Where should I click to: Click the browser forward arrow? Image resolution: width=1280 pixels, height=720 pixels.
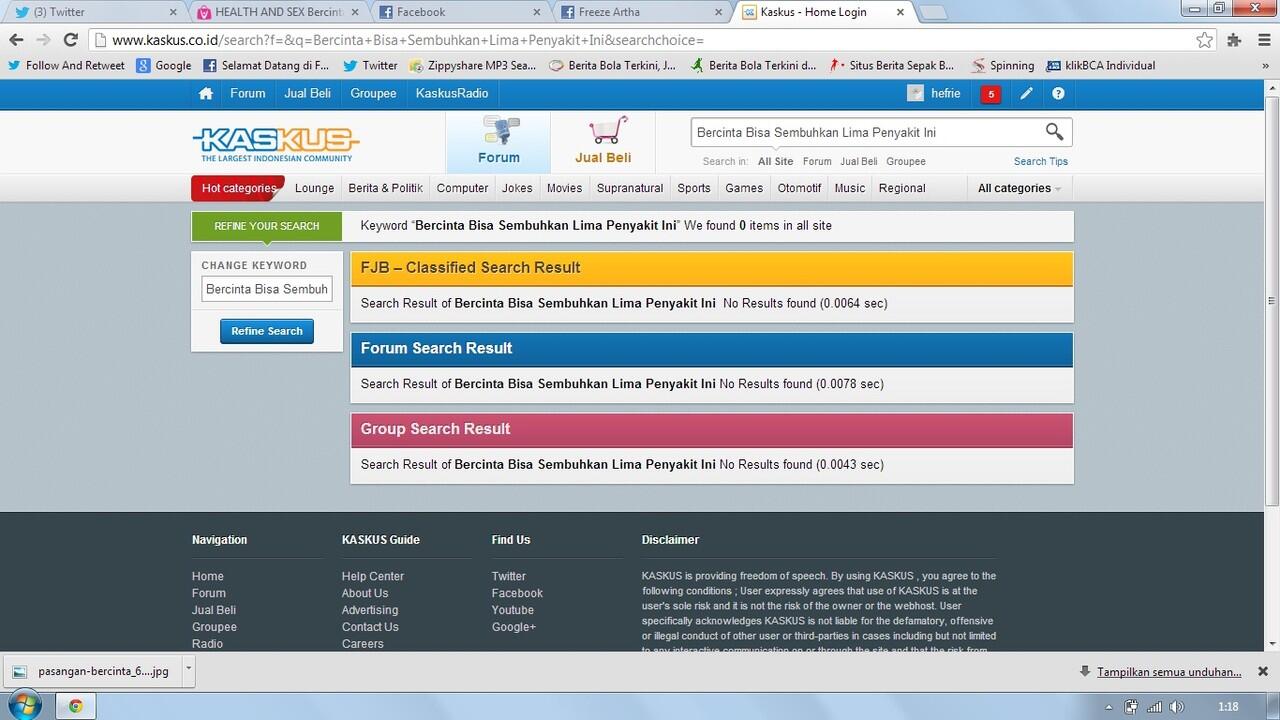[43, 40]
